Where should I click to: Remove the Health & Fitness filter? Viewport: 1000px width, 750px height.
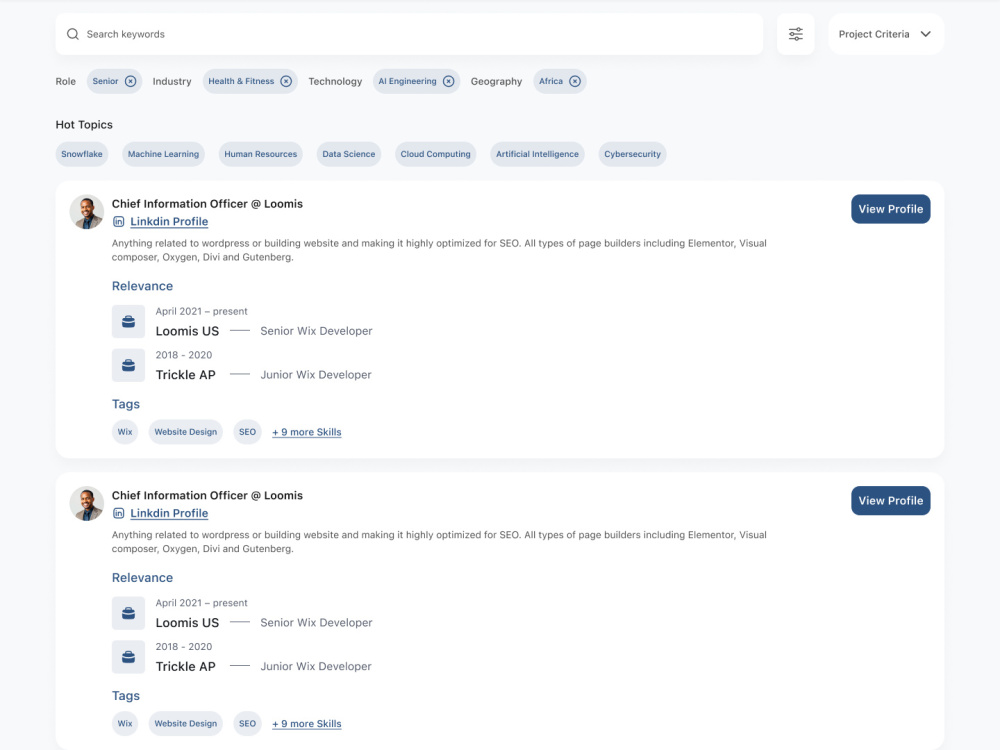click(x=286, y=81)
